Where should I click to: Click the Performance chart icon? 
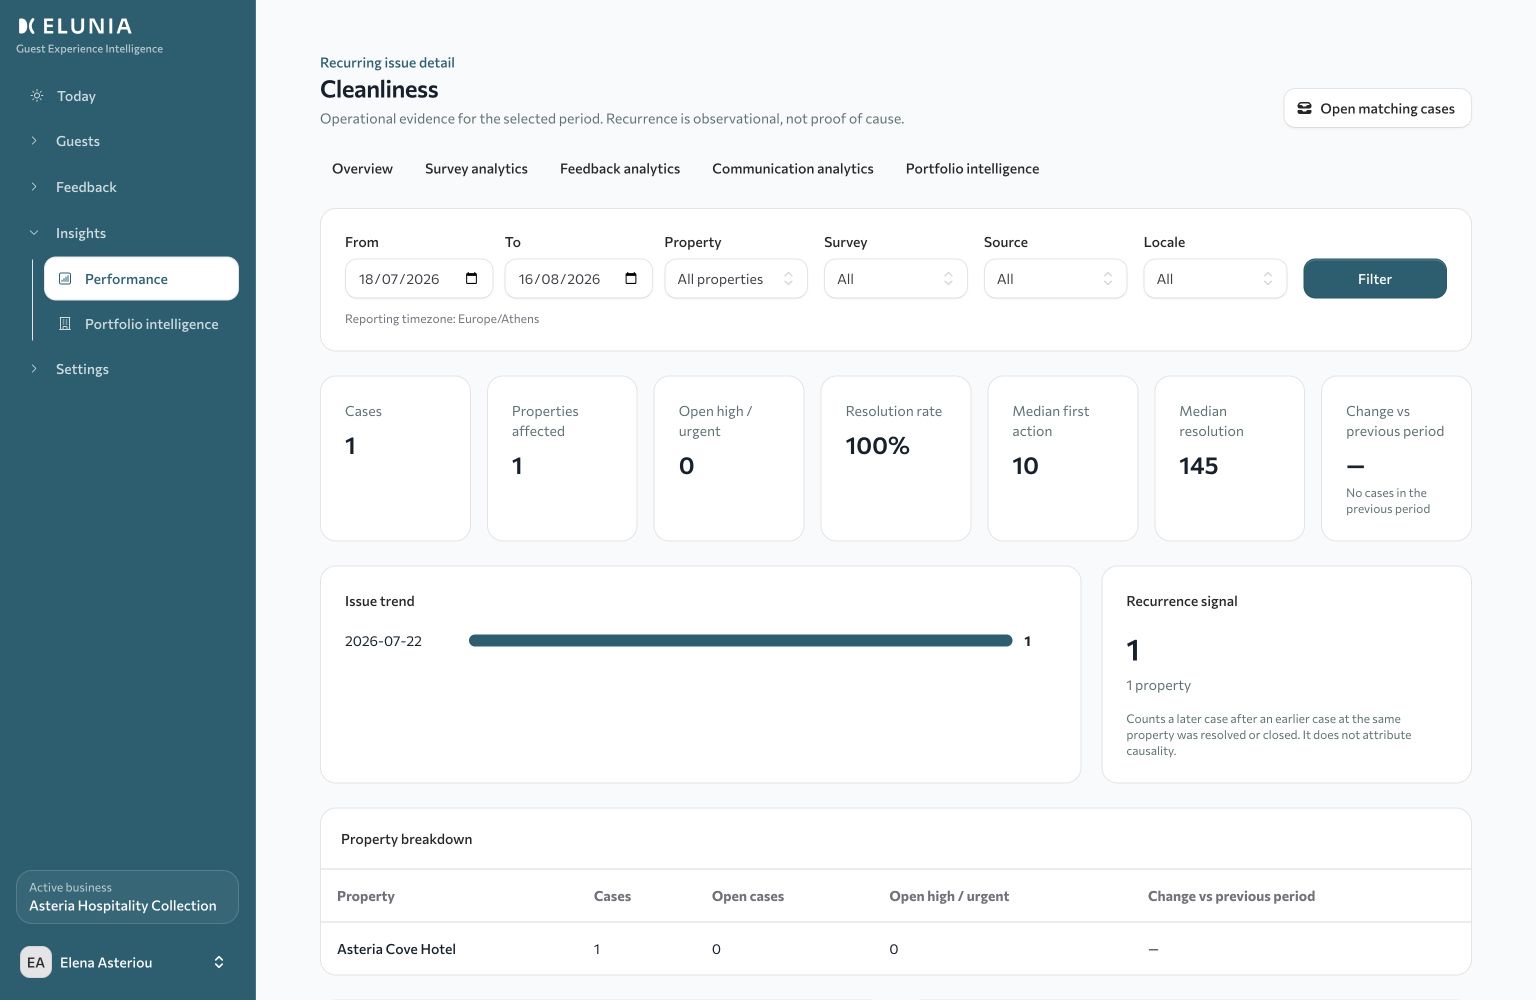click(65, 279)
